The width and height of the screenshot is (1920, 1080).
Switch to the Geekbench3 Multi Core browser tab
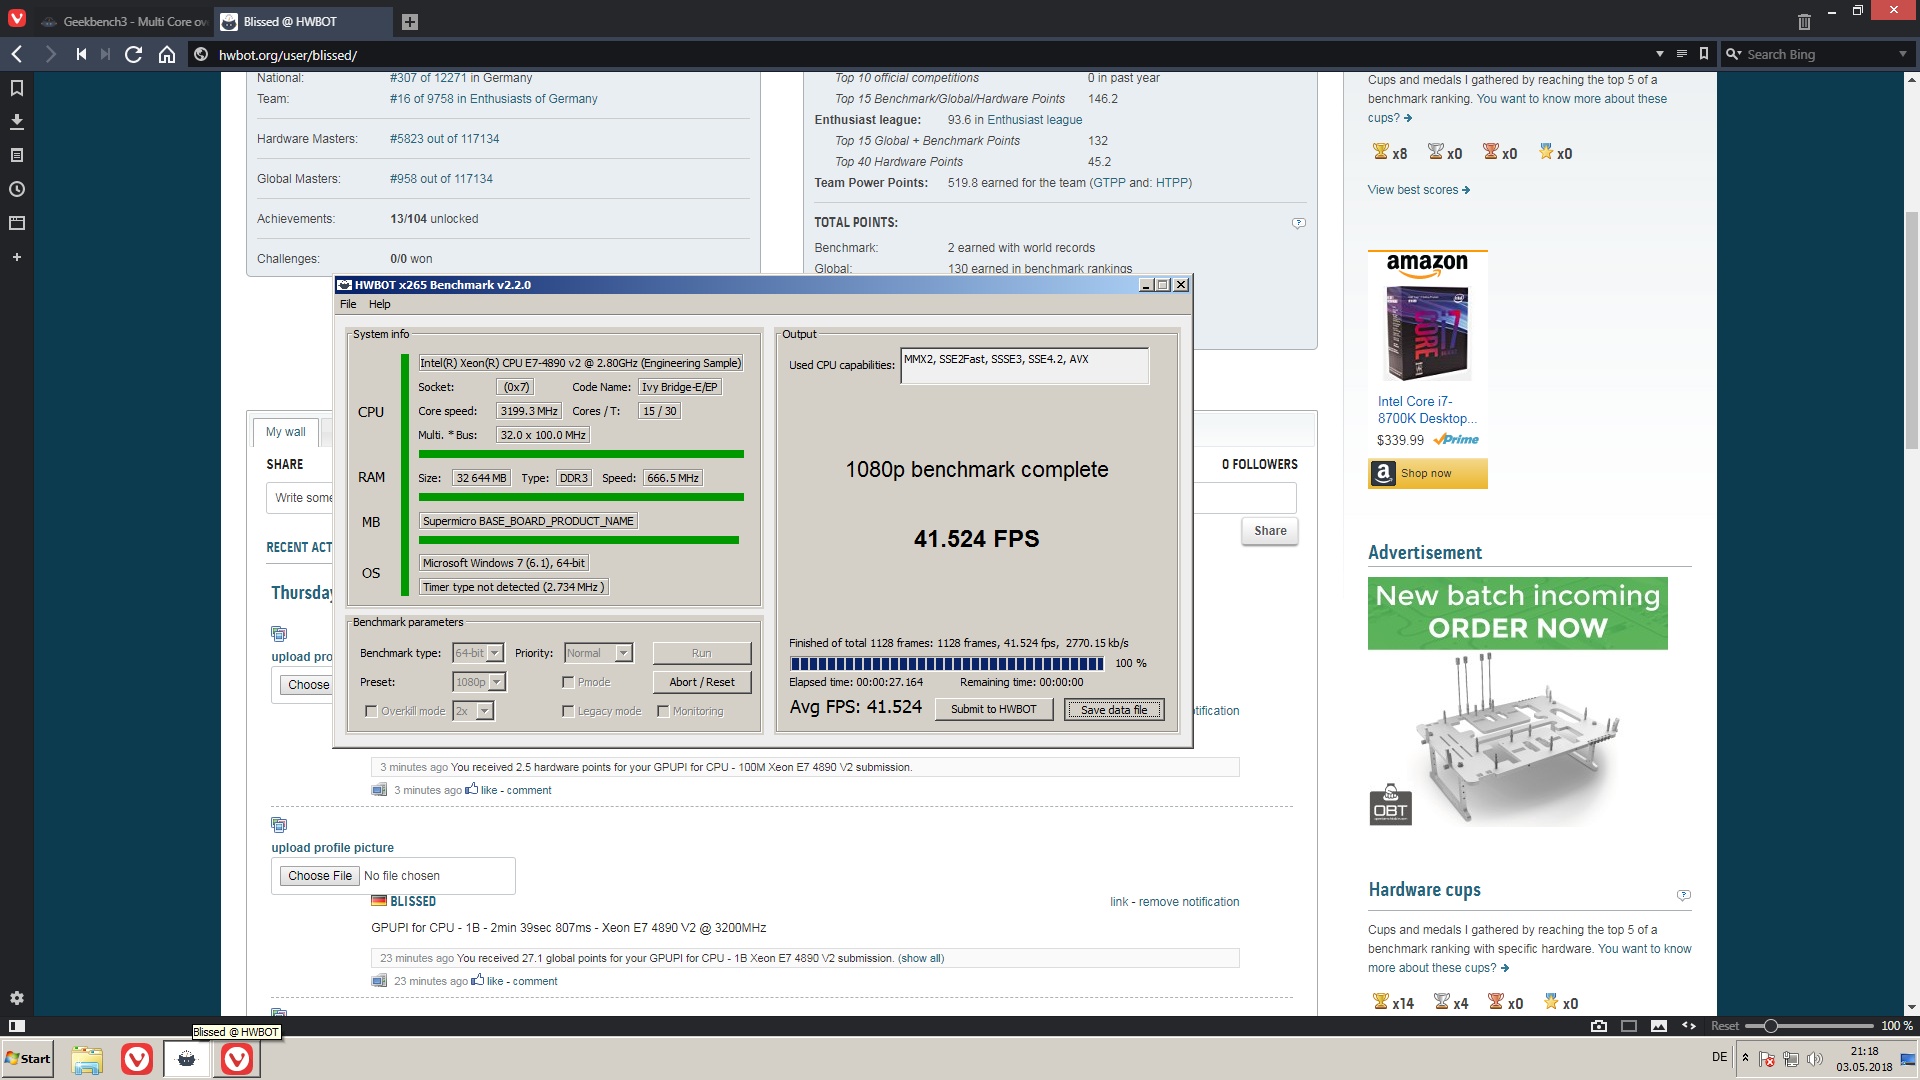(124, 21)
